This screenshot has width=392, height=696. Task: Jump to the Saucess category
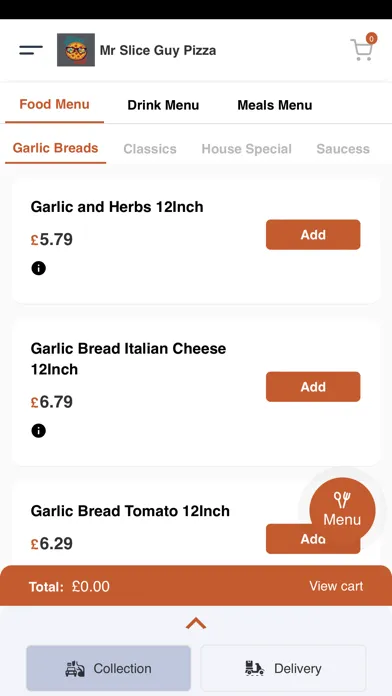tap(343, 149)
